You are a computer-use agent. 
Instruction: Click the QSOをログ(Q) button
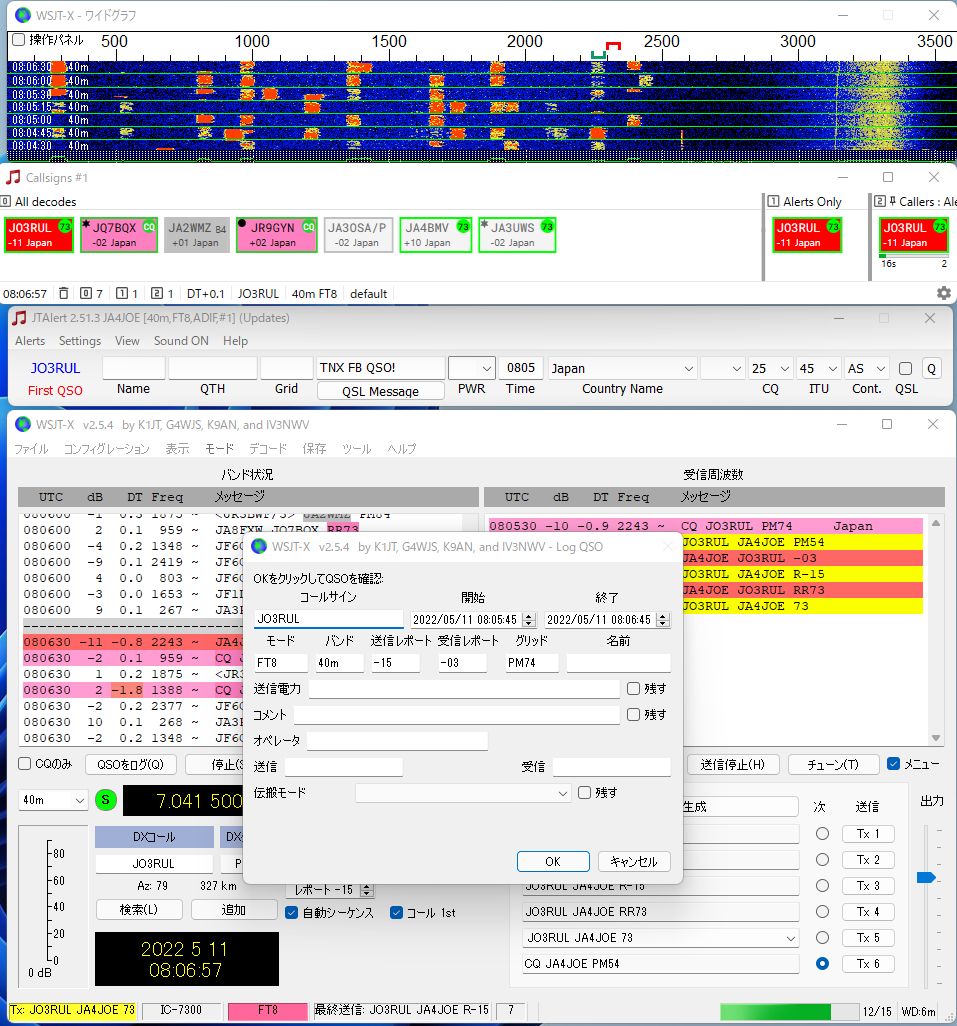130,764
